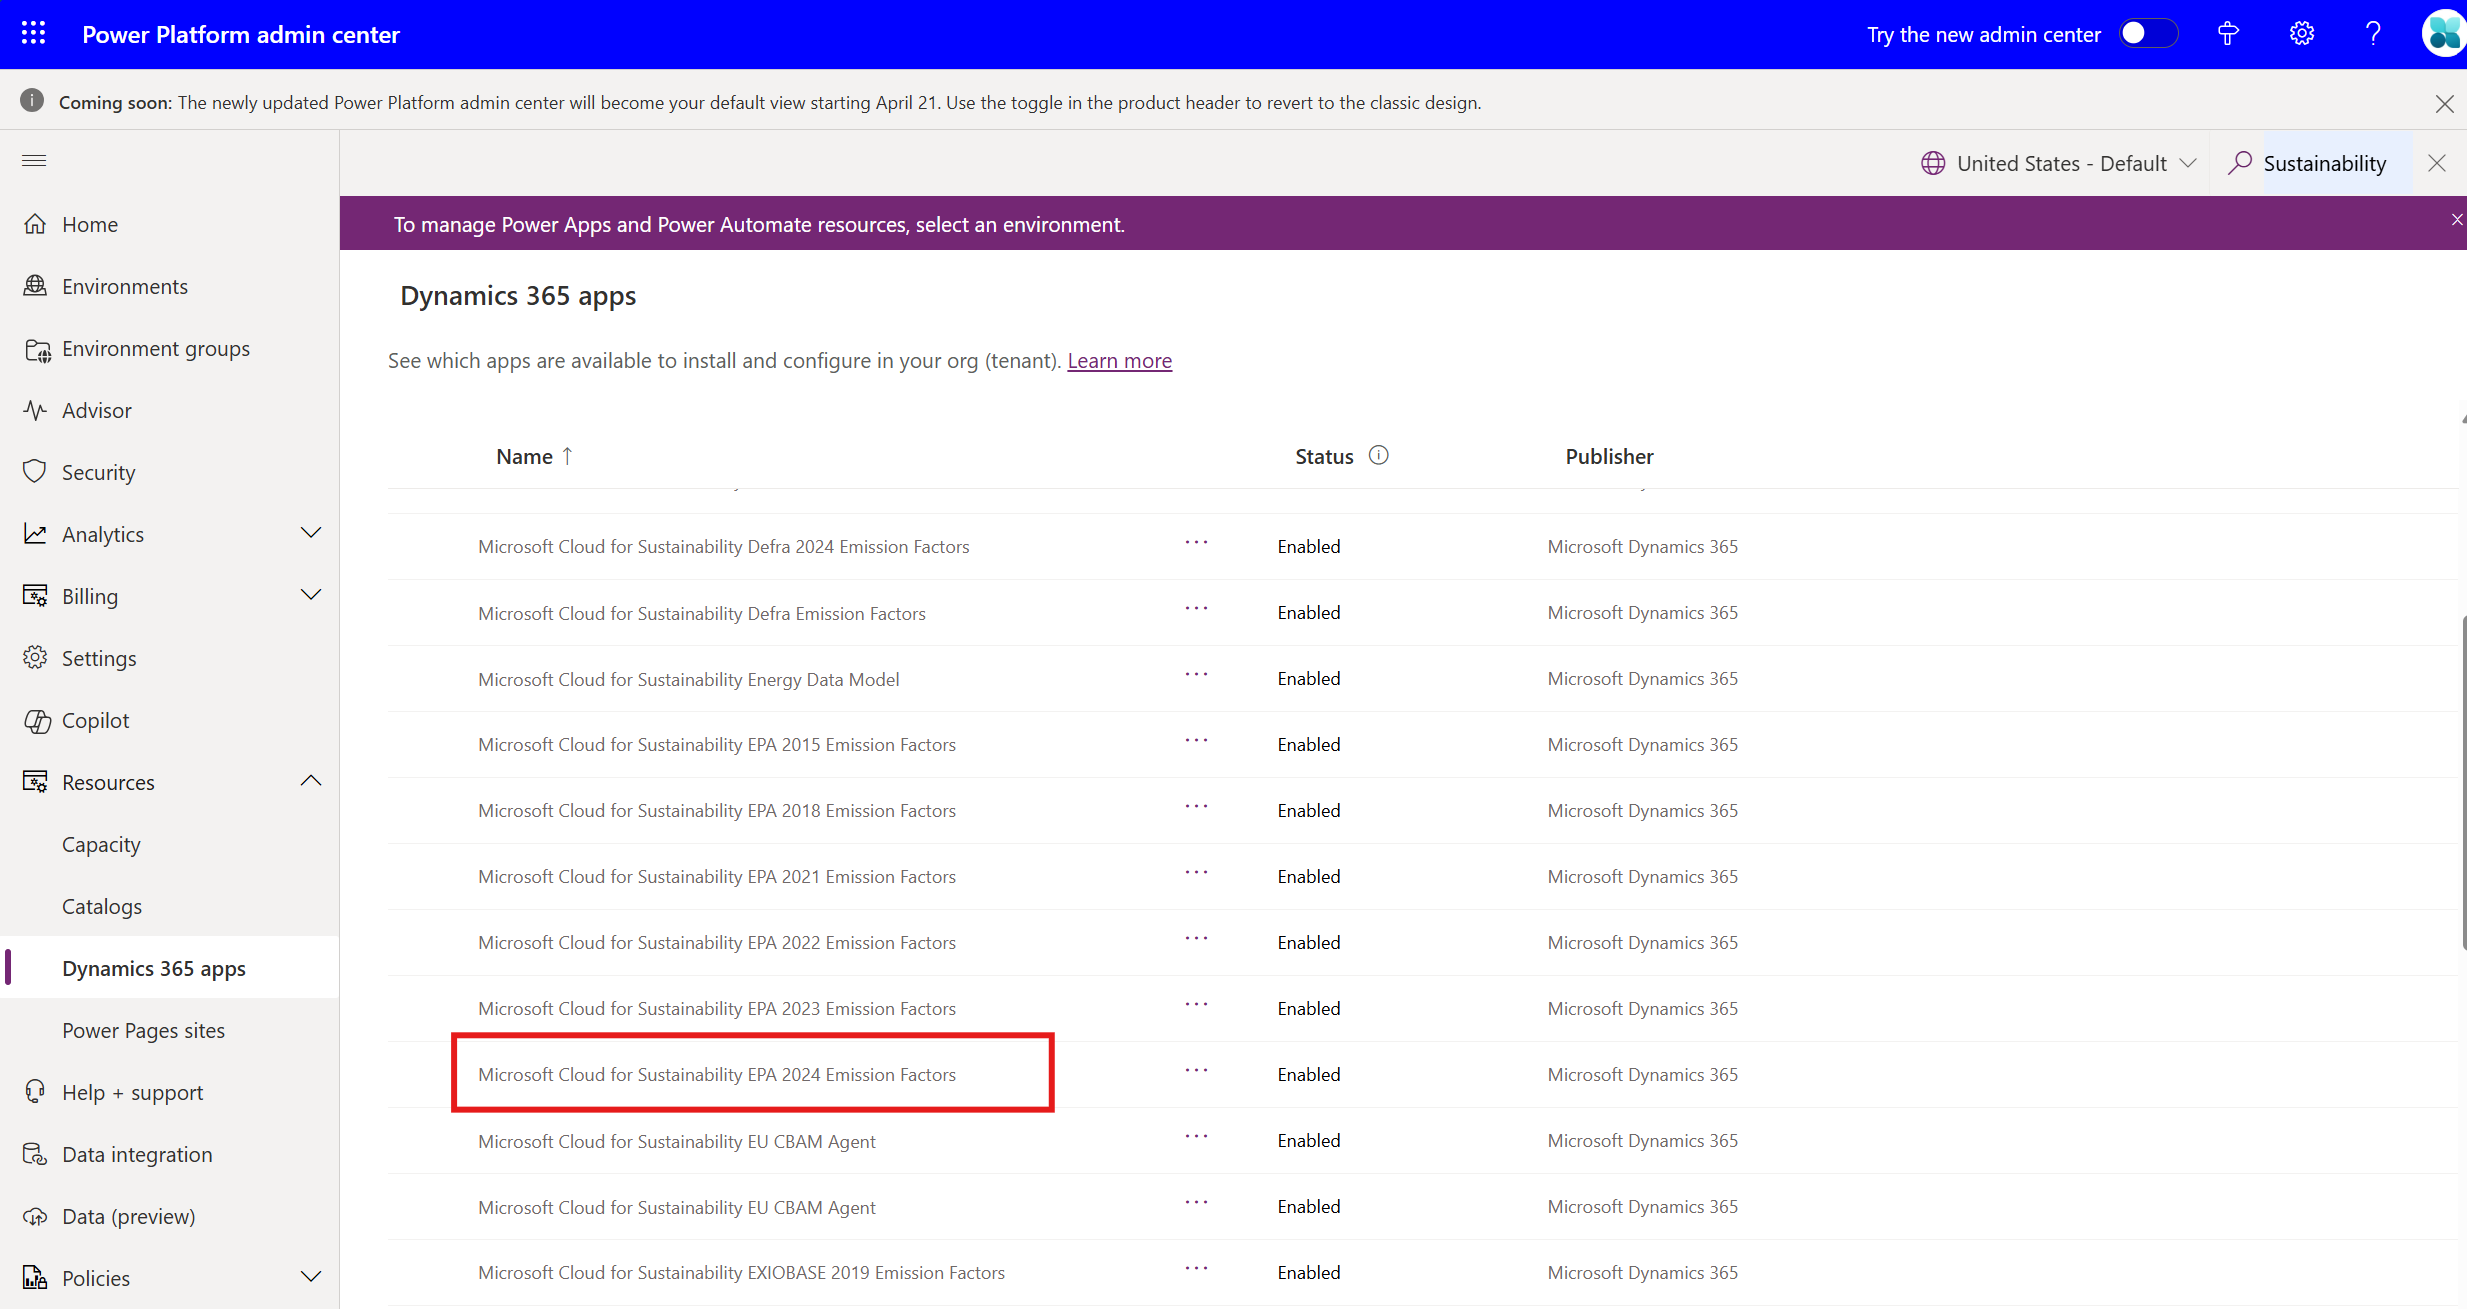Sort by the Name column header
Viewport: 2467px width, 1309px height.
point(524,456)
